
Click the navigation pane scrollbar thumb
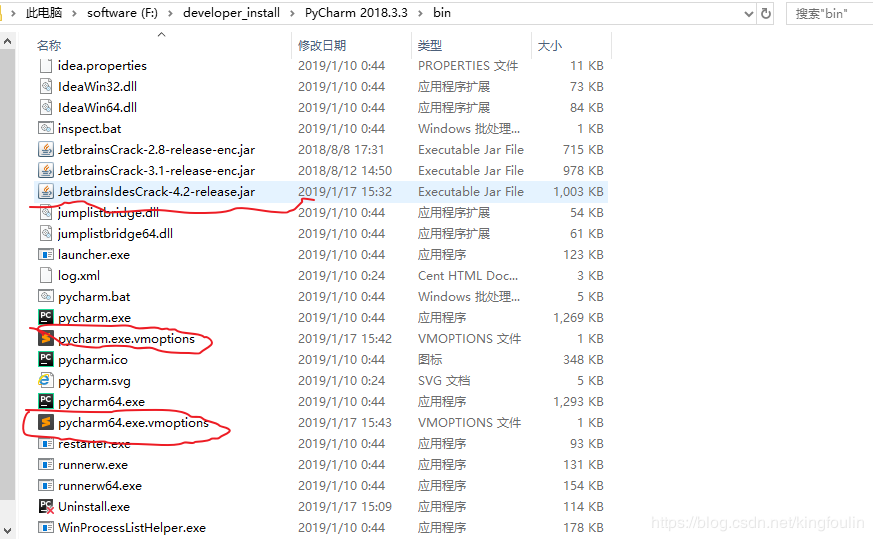(x=7, y=274)
